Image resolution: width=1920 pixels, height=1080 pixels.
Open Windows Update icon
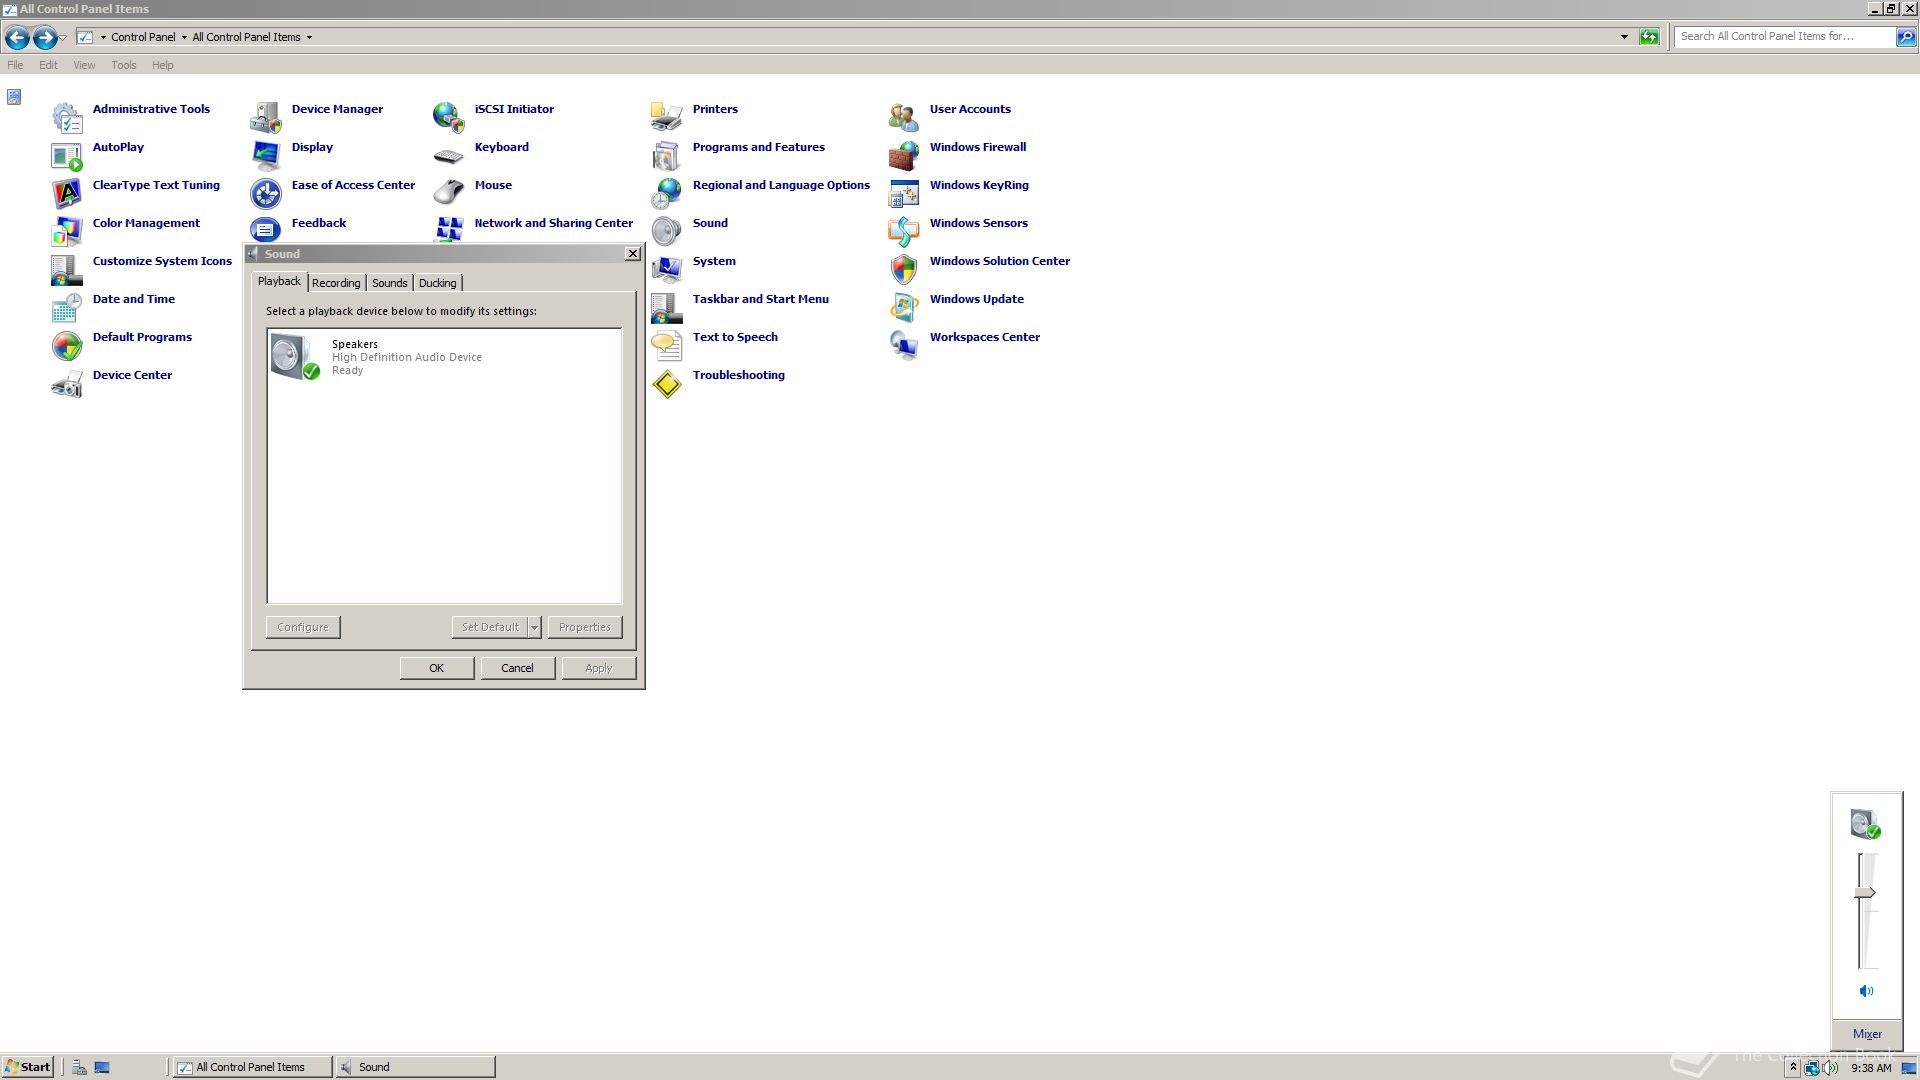pos(904,308)
